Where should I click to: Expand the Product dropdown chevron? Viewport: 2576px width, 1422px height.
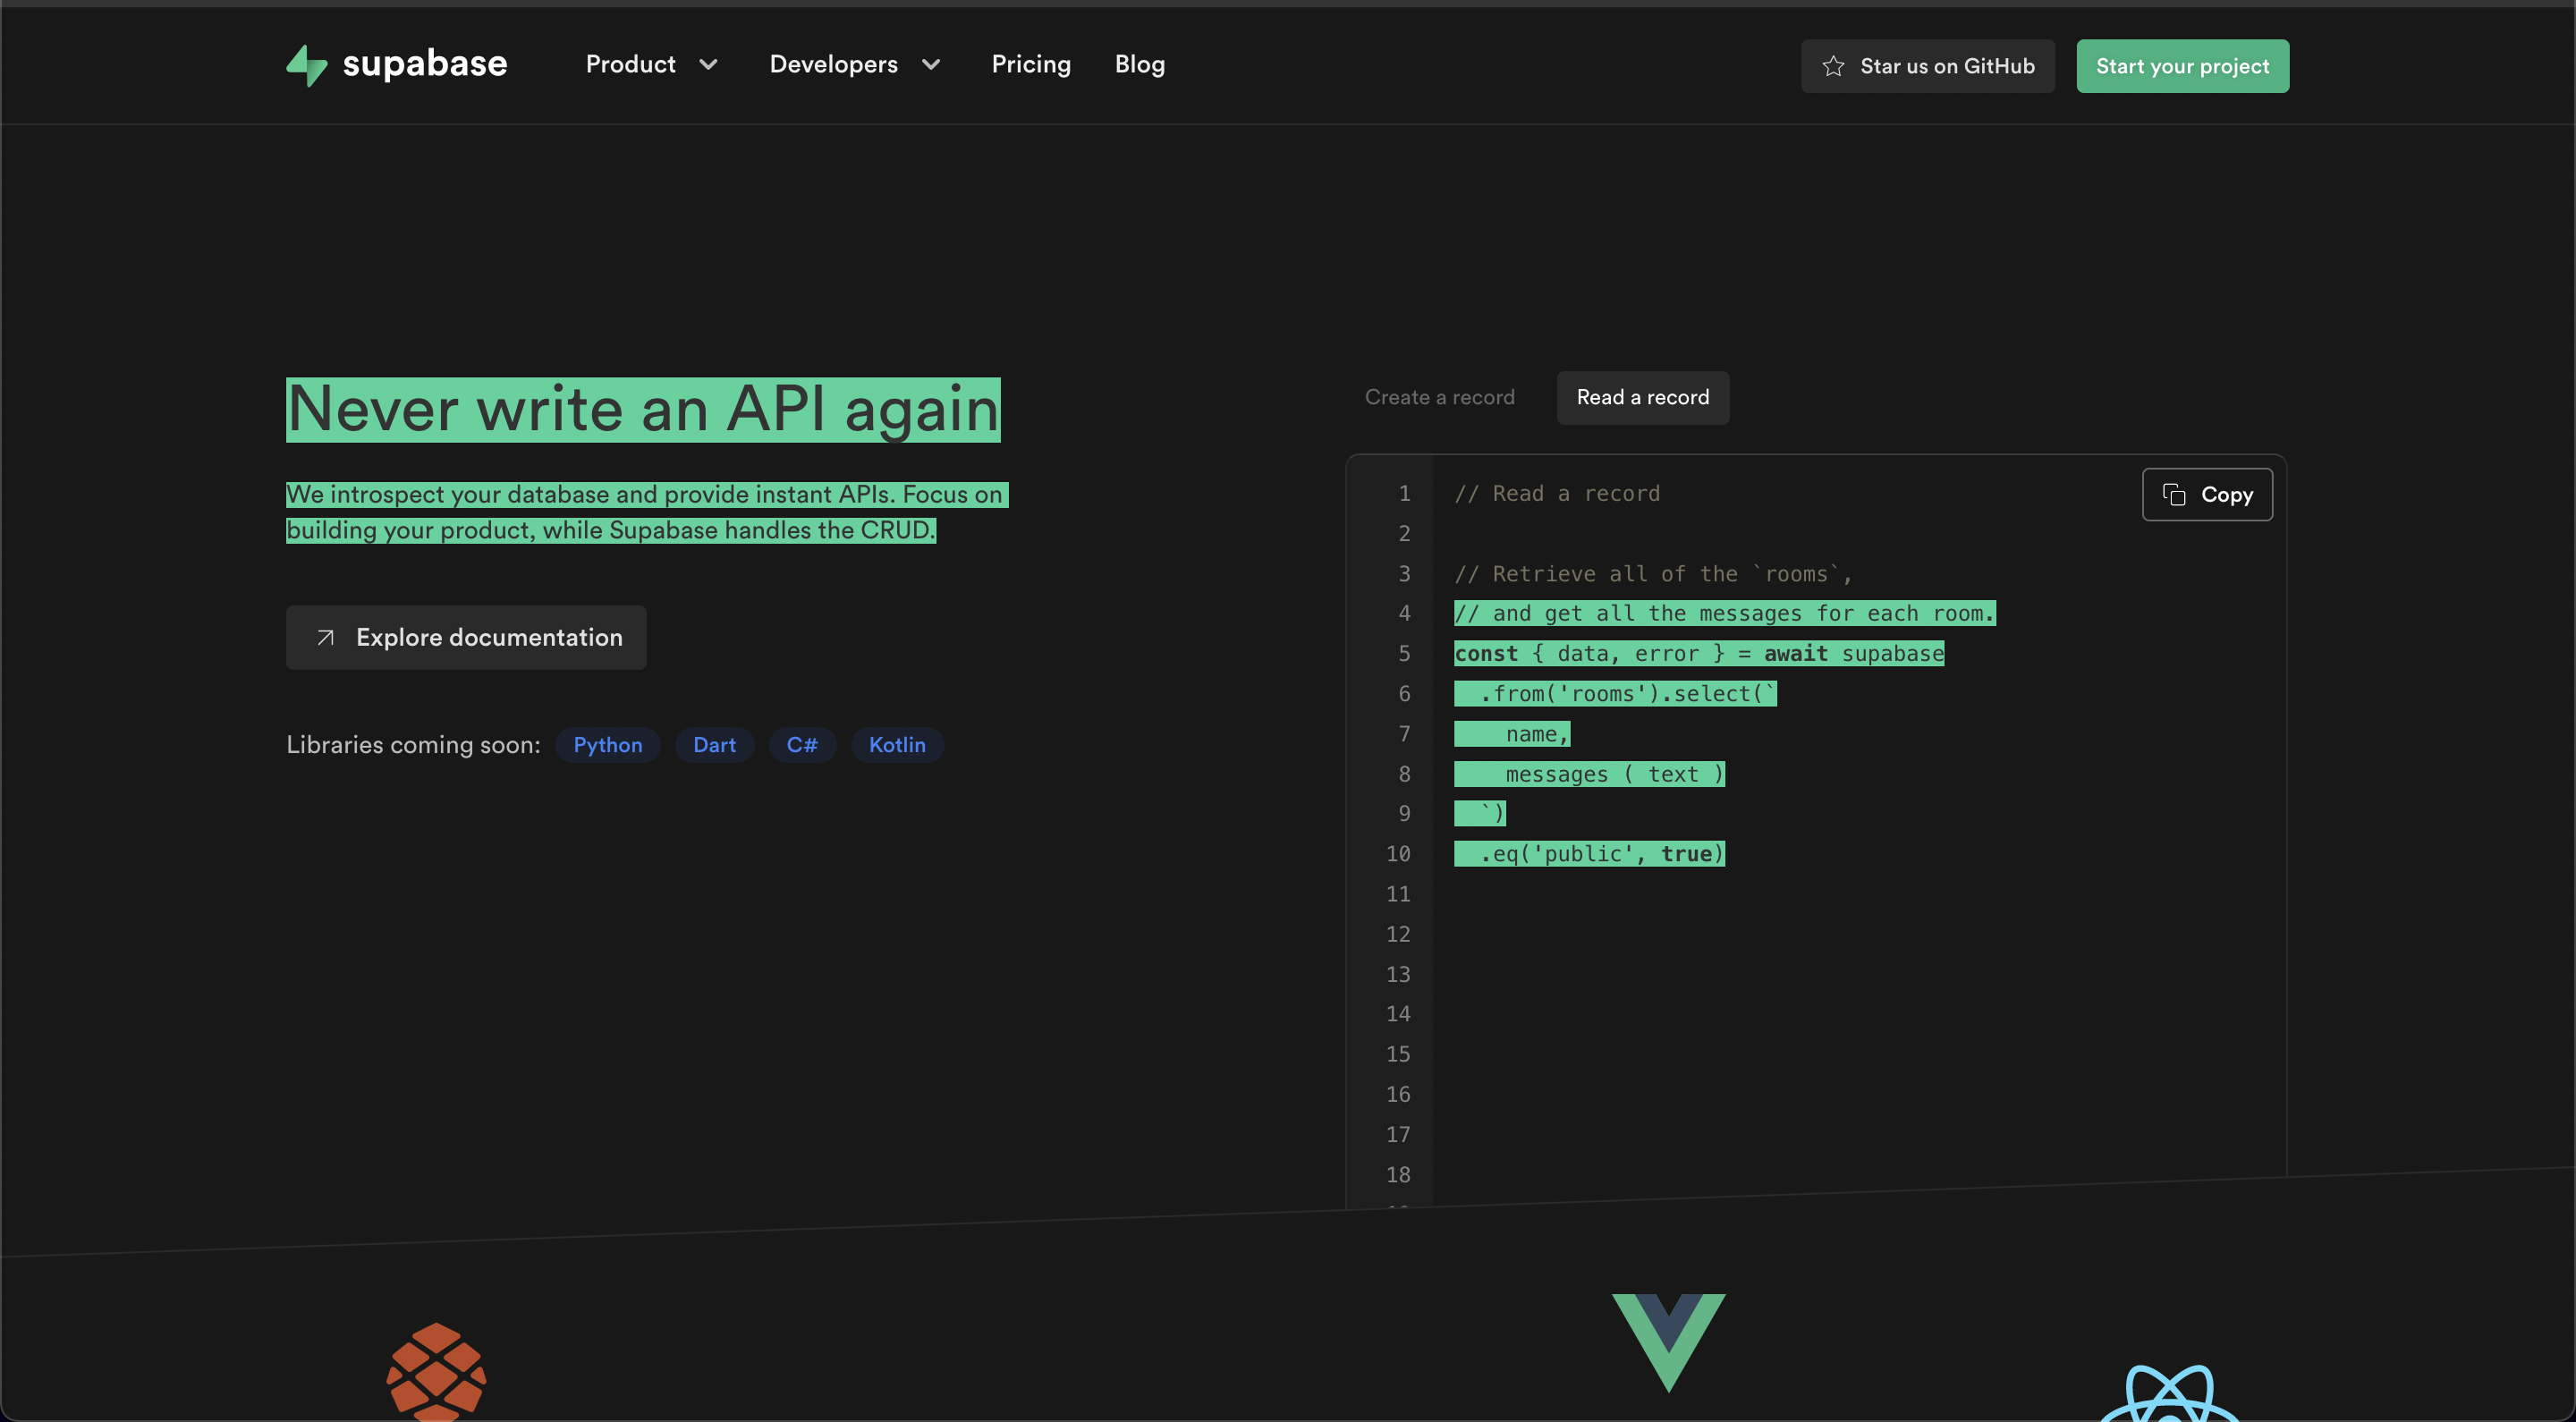coord(708,65)
